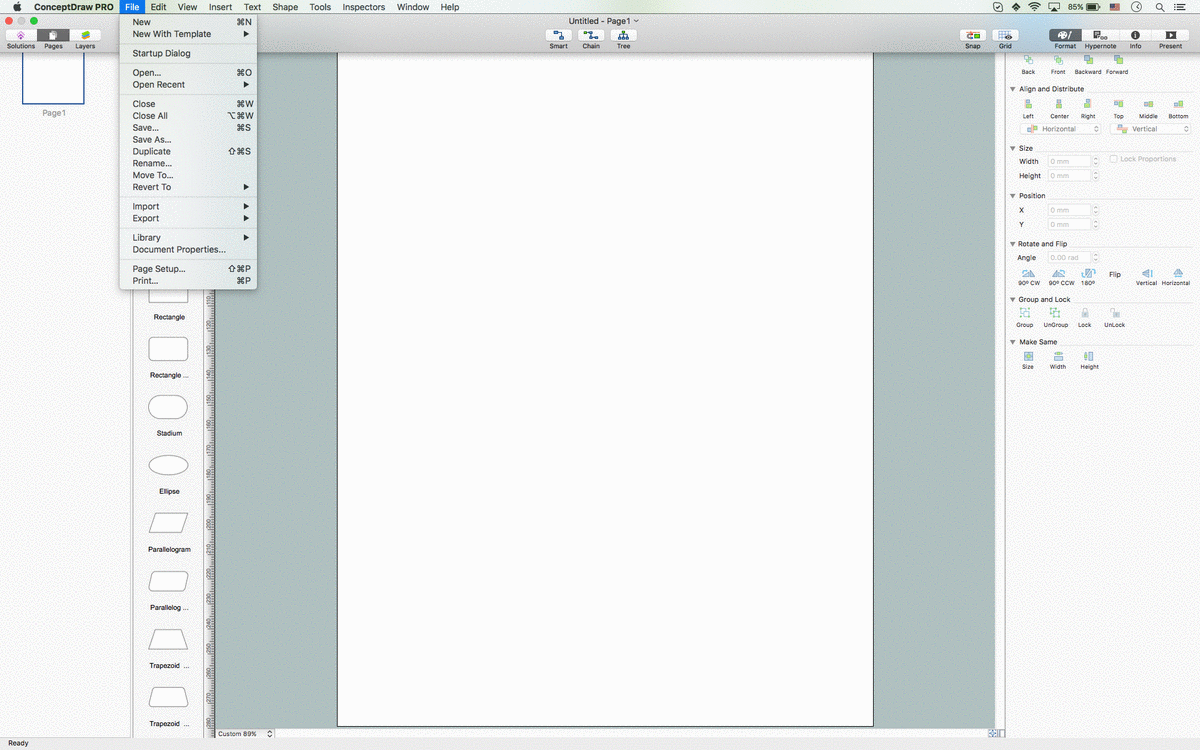
Task: Select Startup Dialog menu item
Action: click(188, 53)
